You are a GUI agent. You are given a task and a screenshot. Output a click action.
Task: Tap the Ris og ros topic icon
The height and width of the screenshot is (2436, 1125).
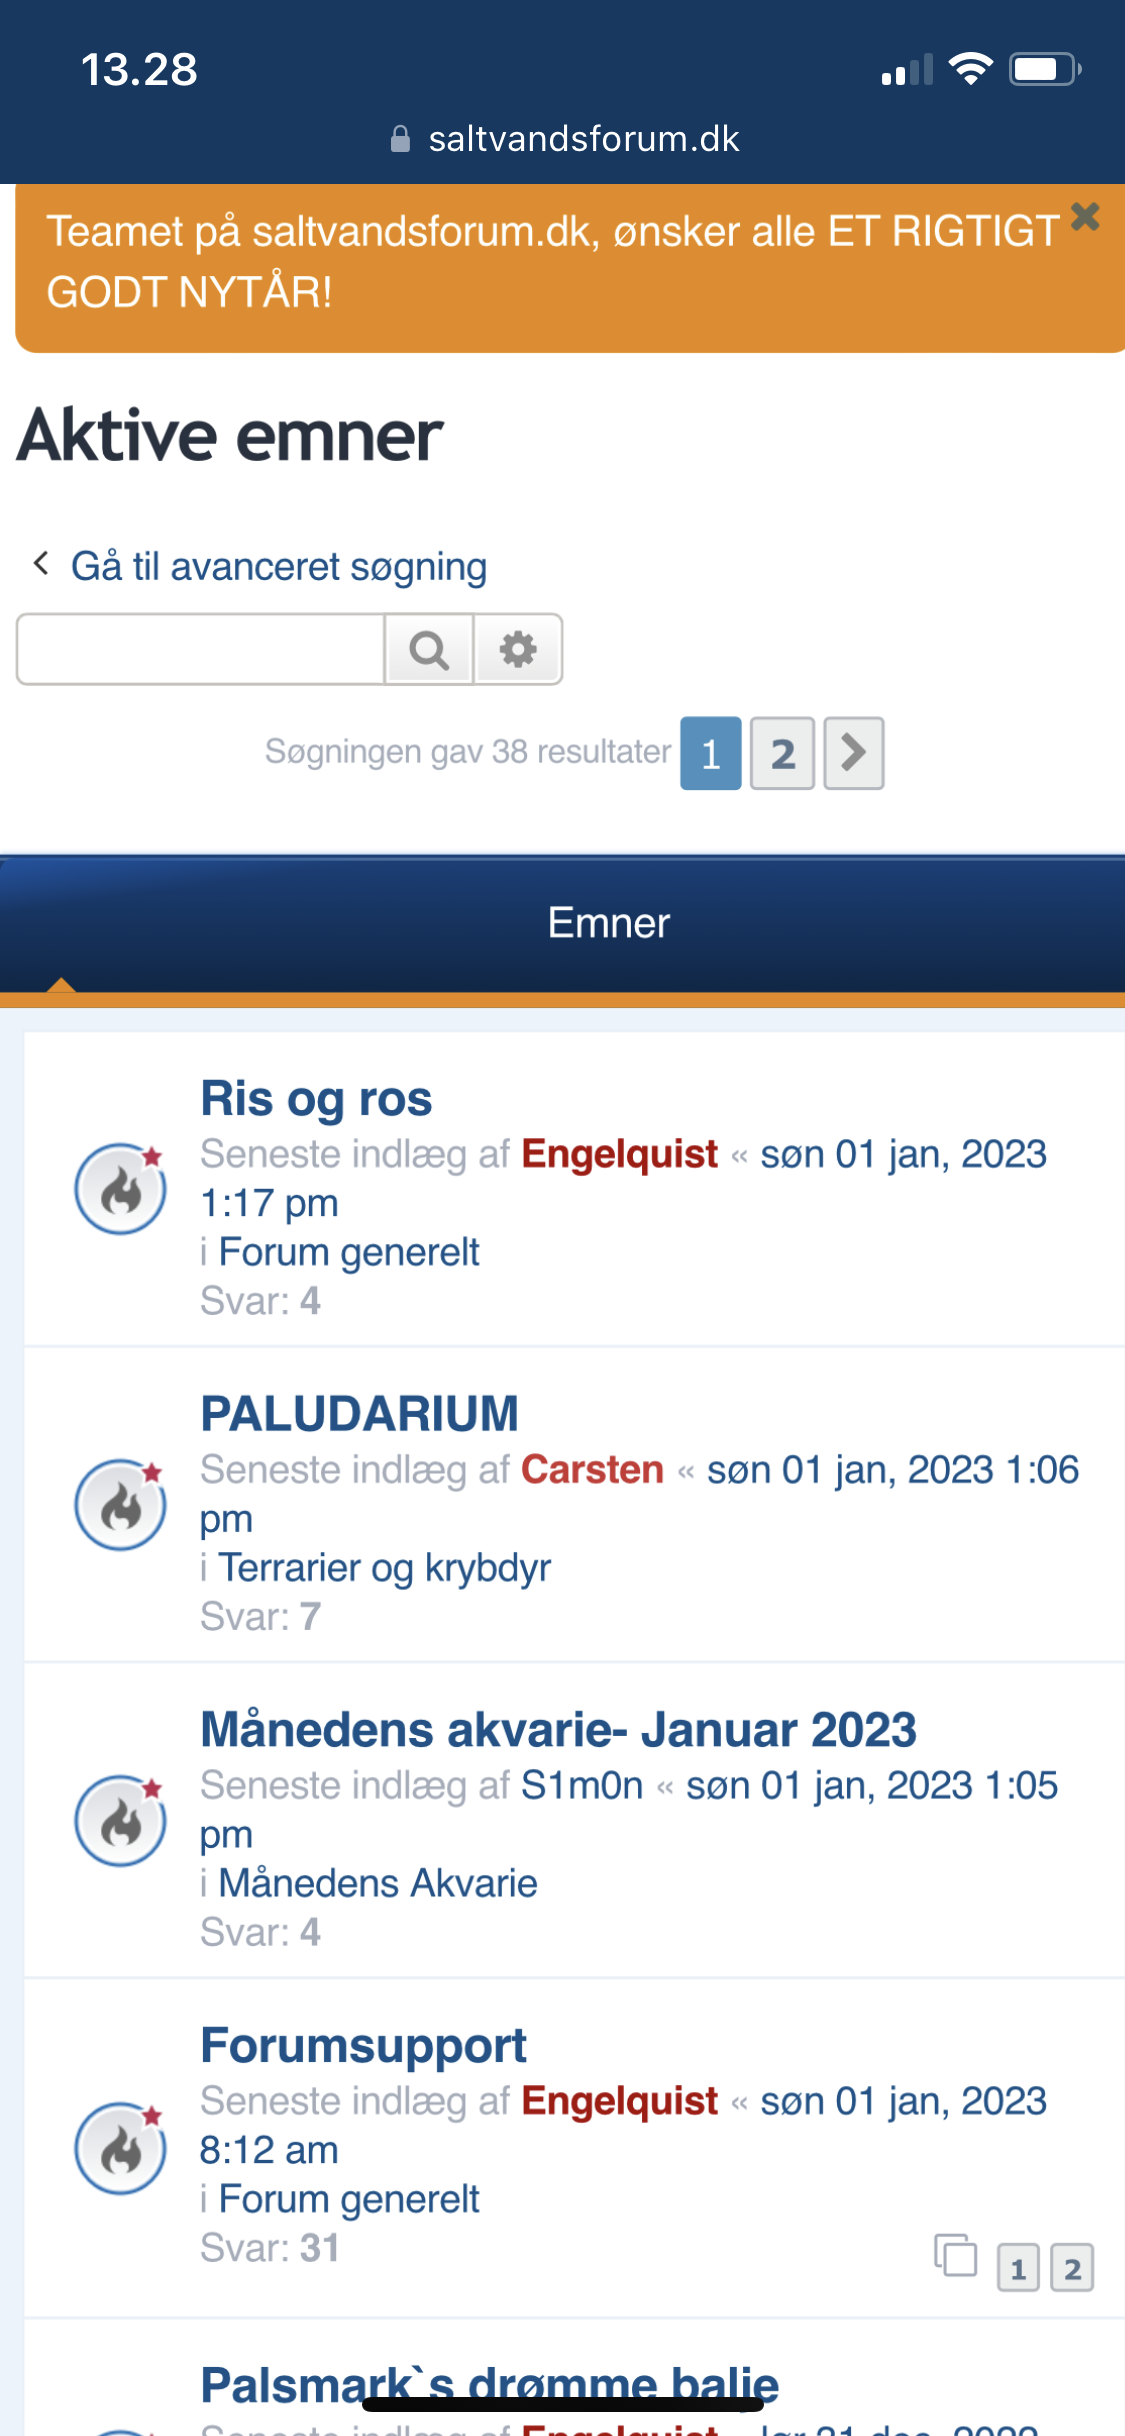pos(121,1189)
